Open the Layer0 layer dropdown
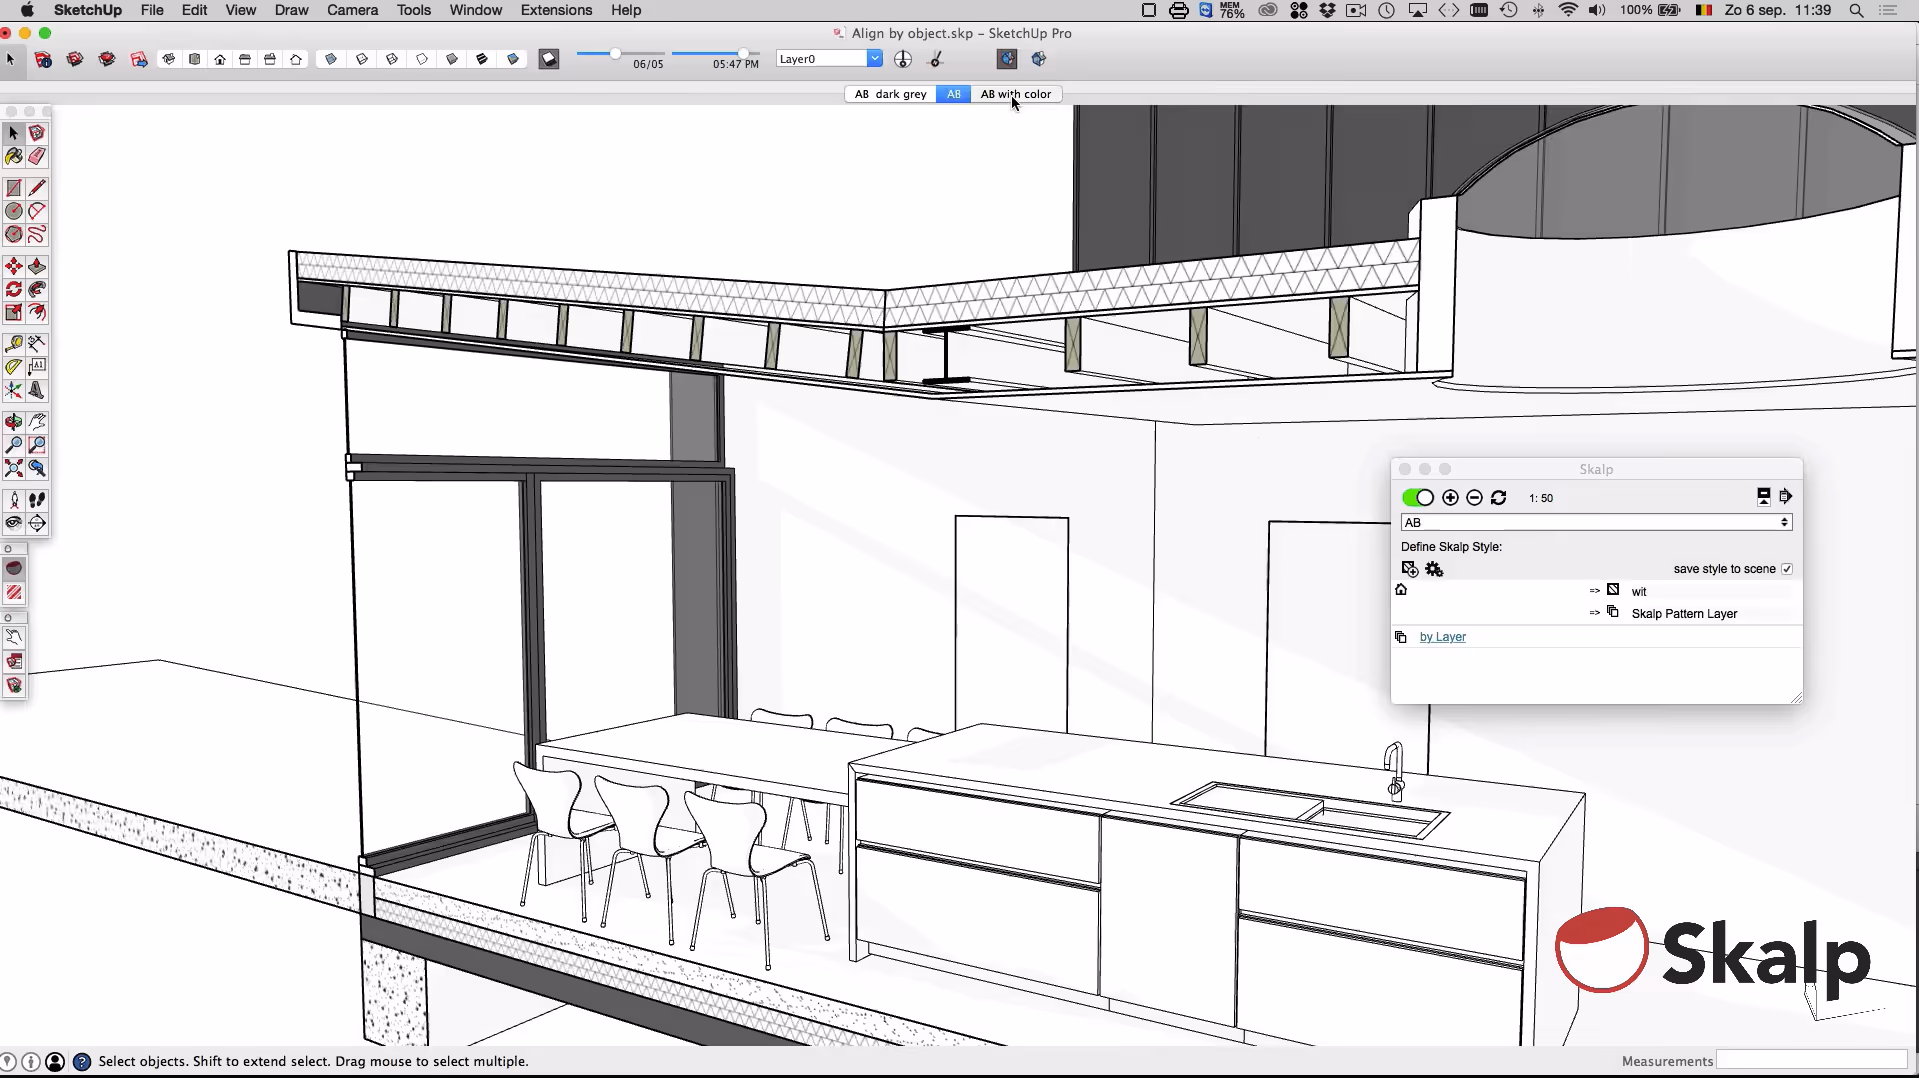The width and height of the screenshot is (1919, 1078). [874, 59]
